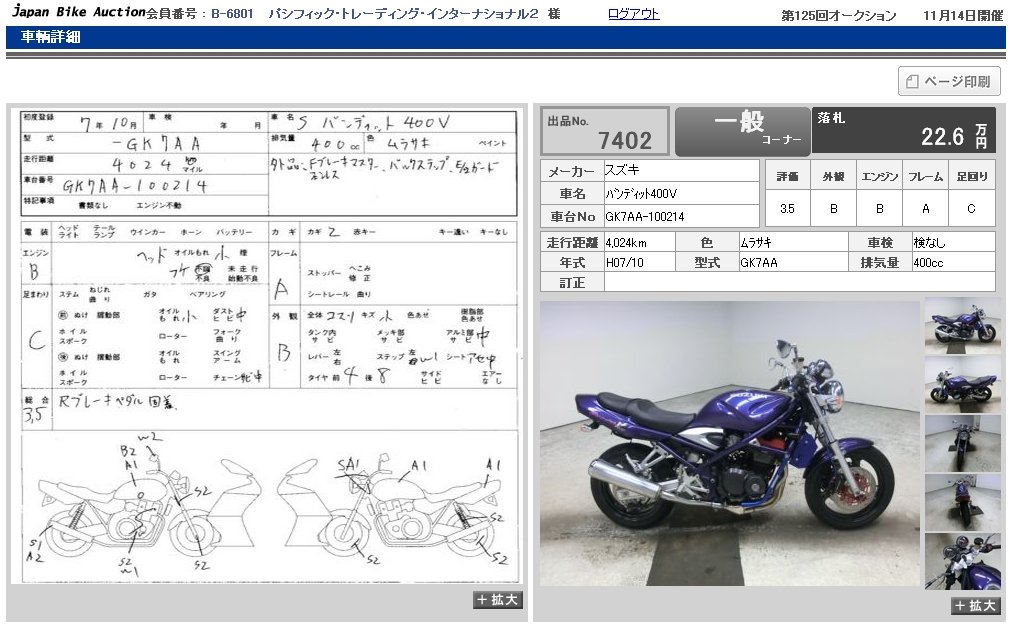Screen dimensions: 1010x631
Task: Click the 型式 value GK7AA in the table
Action: pyautogui.click(x=759, y=263)
